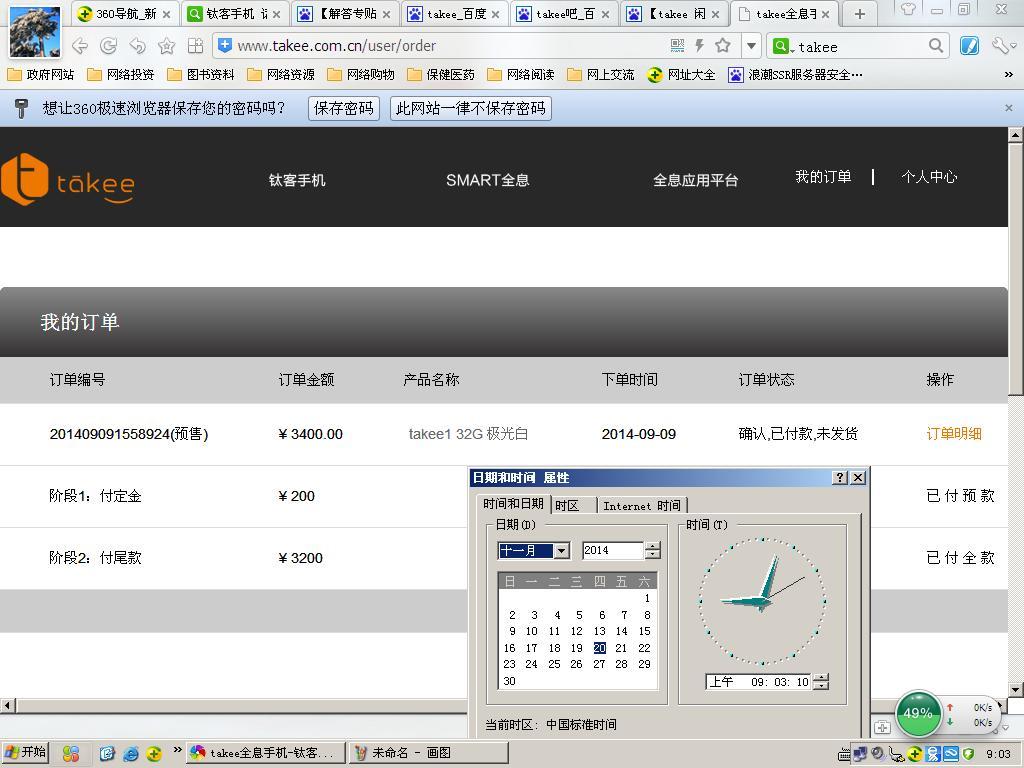1024x768 pixels.
Task: Launch Internet Explorer from quick launch
Action: pos(131,754)
